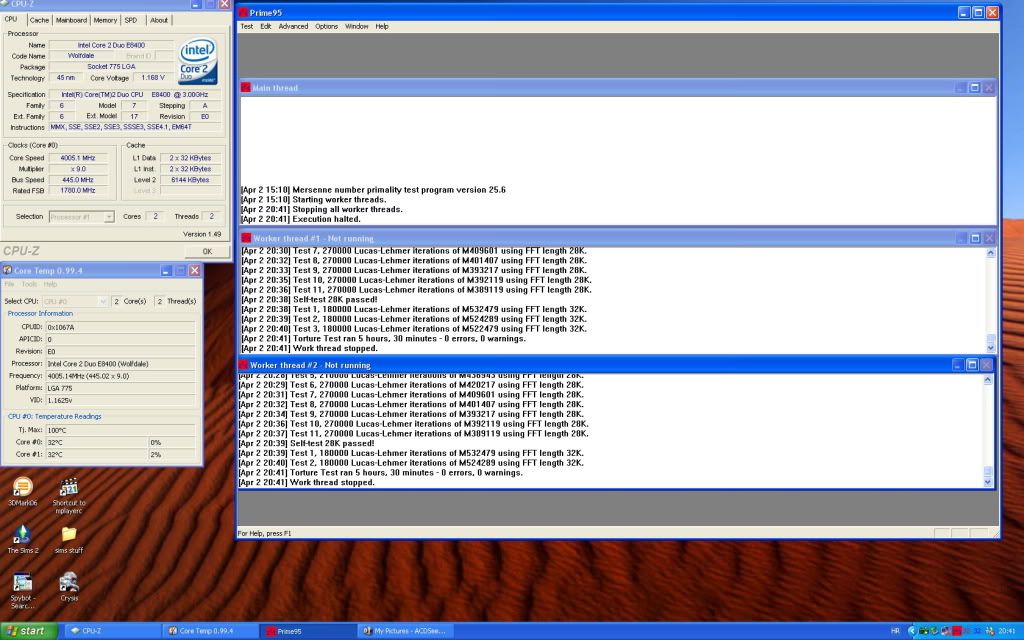The width and height of the screenshot is (1024, 640).
Task: Switch to the About tab in CPU-Z
Action: click(159, 20)
